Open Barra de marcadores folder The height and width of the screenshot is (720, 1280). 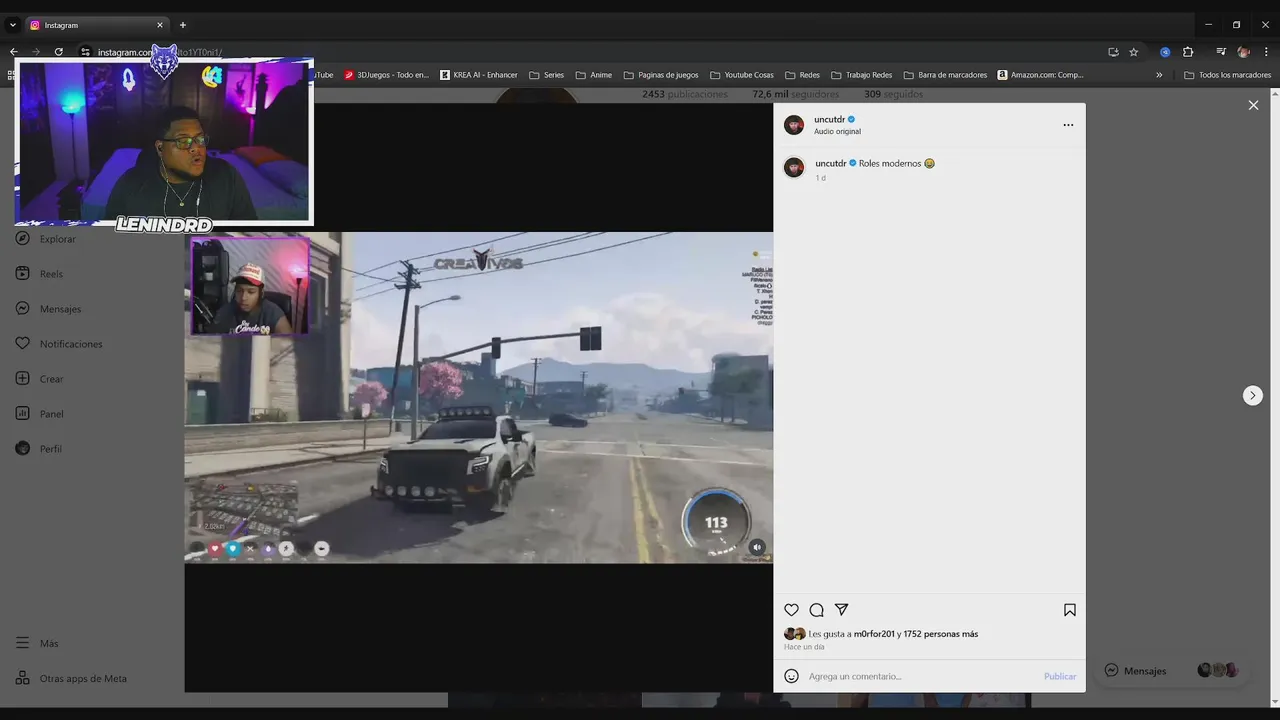[x=945, y=75]
